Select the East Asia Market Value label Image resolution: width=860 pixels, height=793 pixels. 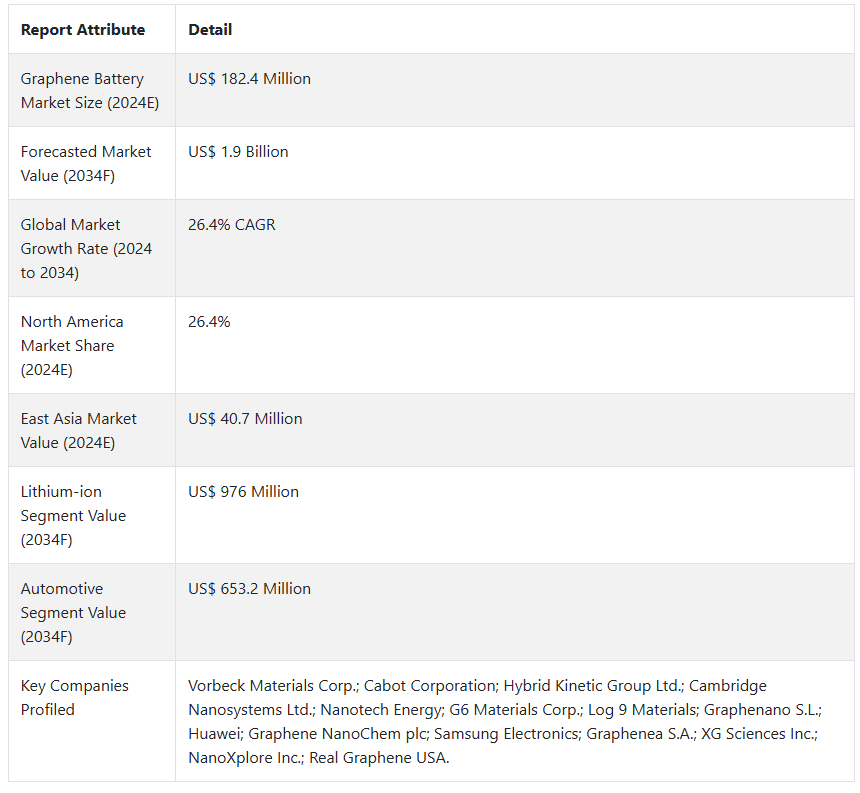pos(79,430)
